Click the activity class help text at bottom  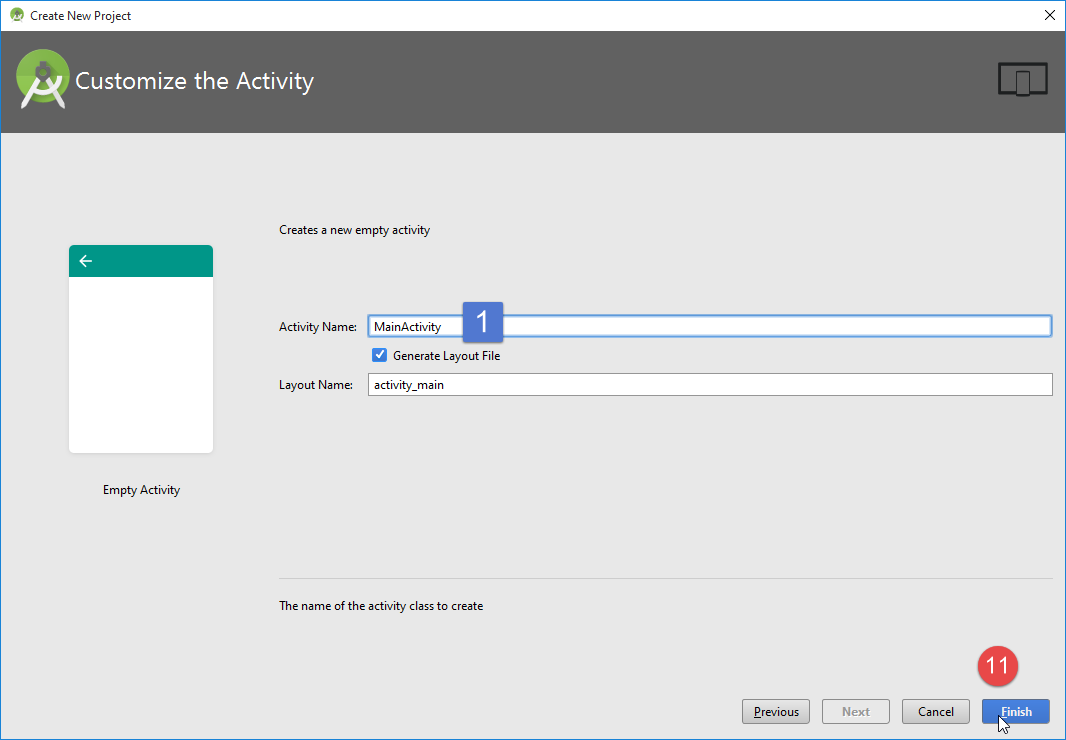pos(381,606)
